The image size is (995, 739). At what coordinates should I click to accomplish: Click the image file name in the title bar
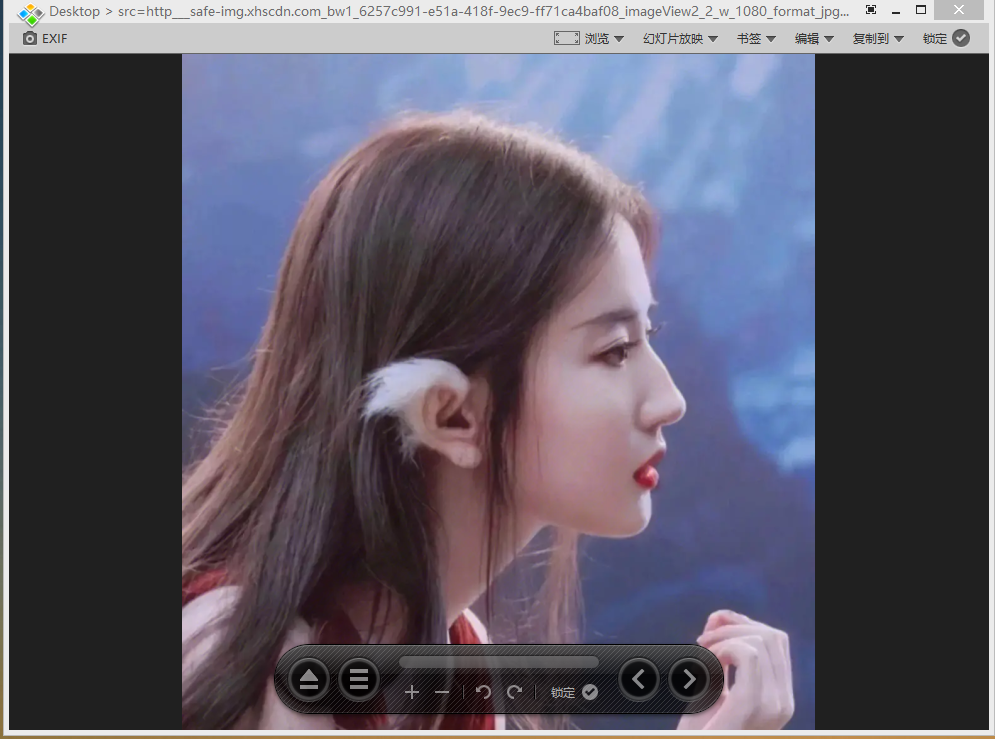[484, 11]
